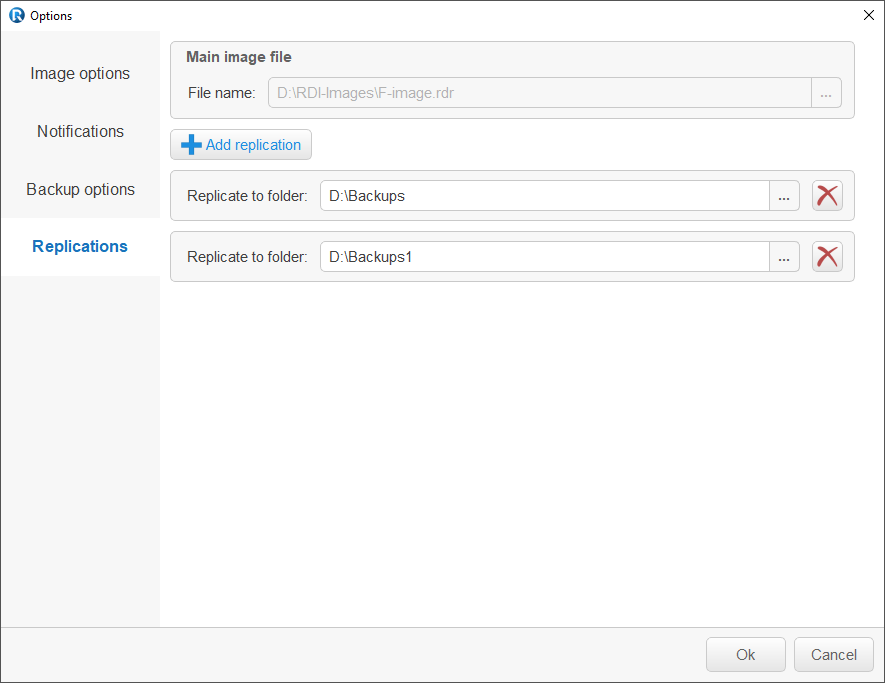
Task: Delete the D:\Backups replication entry
Action: (827, 196)
